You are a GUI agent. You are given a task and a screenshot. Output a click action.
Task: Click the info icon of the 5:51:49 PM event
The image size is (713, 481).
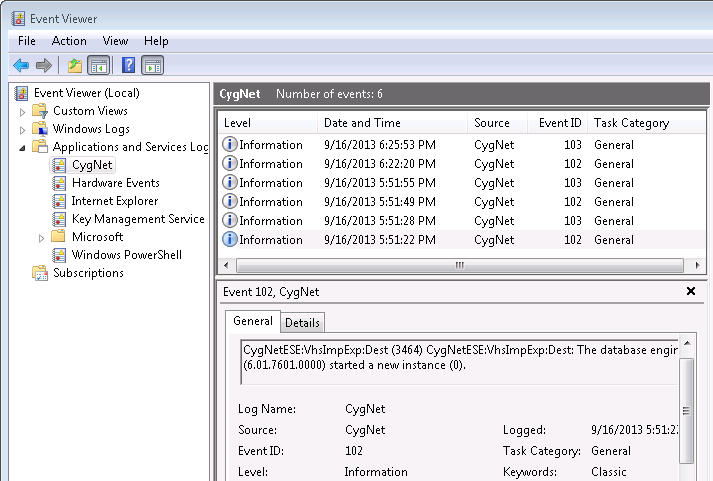point(230,201)
